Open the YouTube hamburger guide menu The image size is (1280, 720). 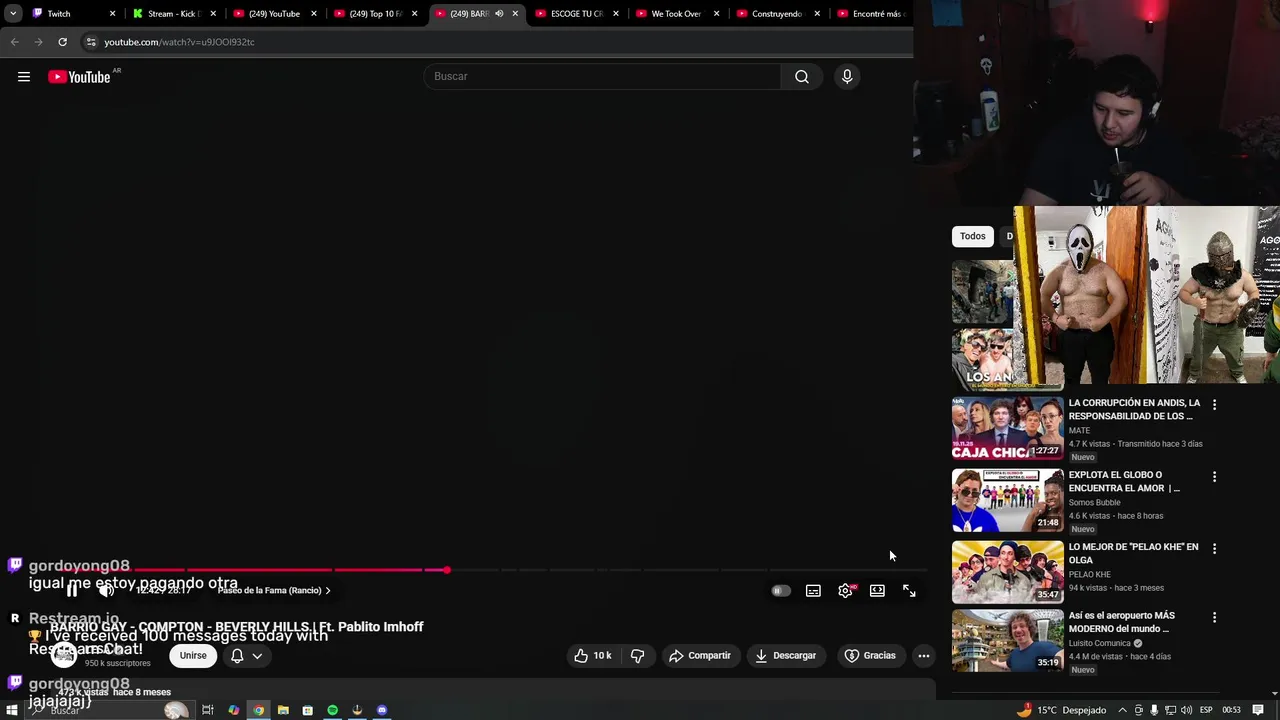pos(24,77)
